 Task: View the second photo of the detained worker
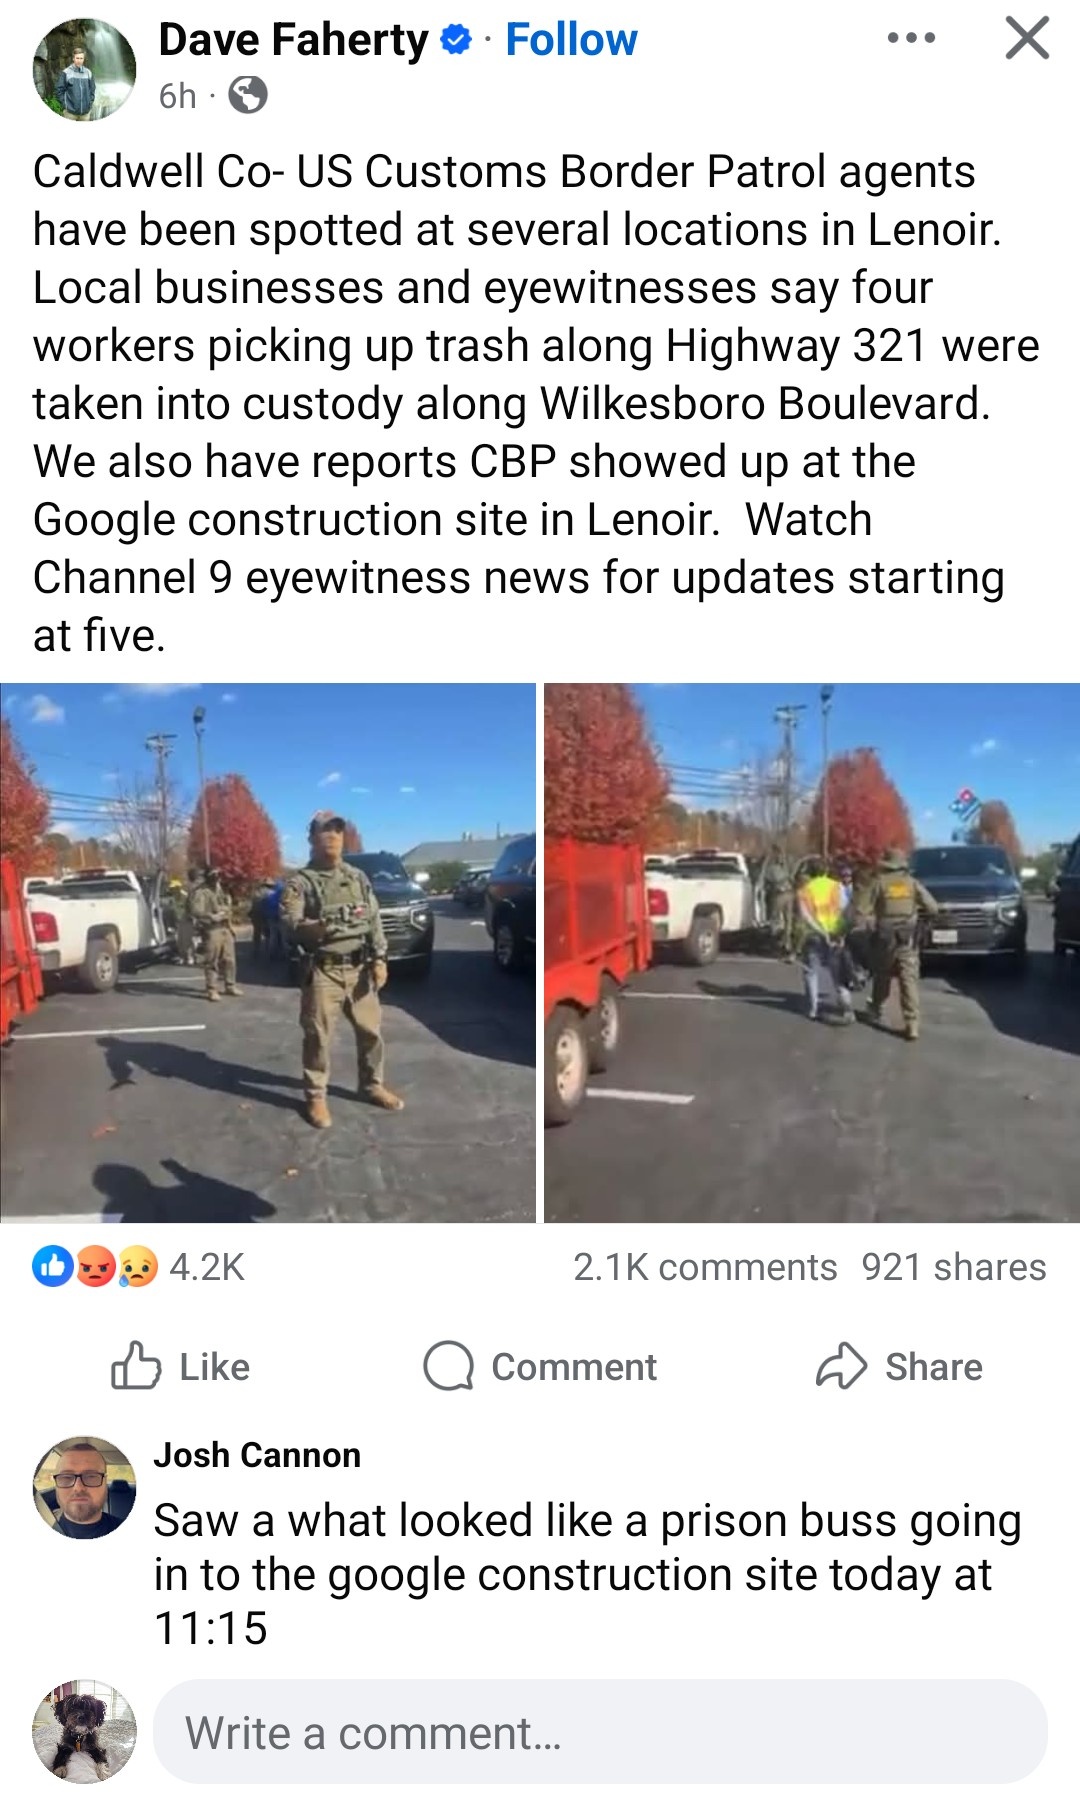tap(812, 952)
